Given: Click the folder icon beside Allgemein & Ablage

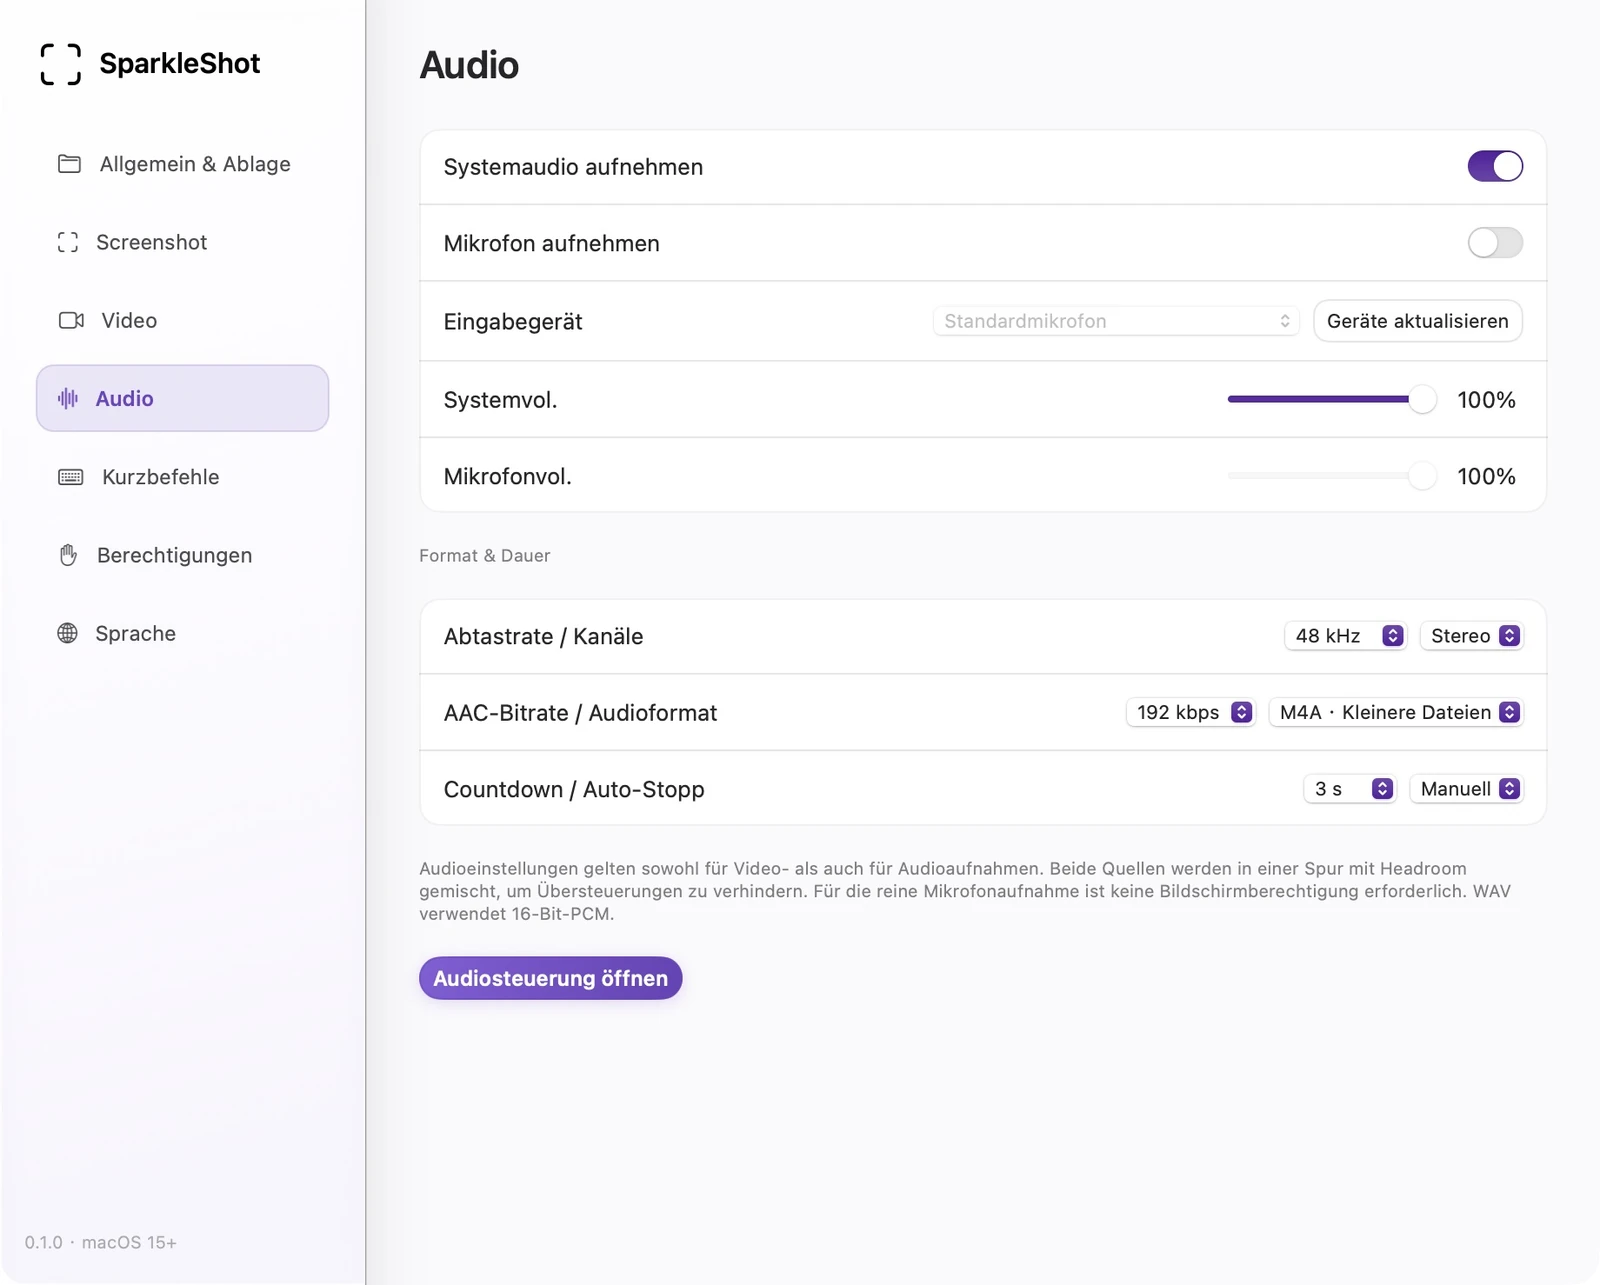Looking at the screenshot, I should [x=69, y=164].
